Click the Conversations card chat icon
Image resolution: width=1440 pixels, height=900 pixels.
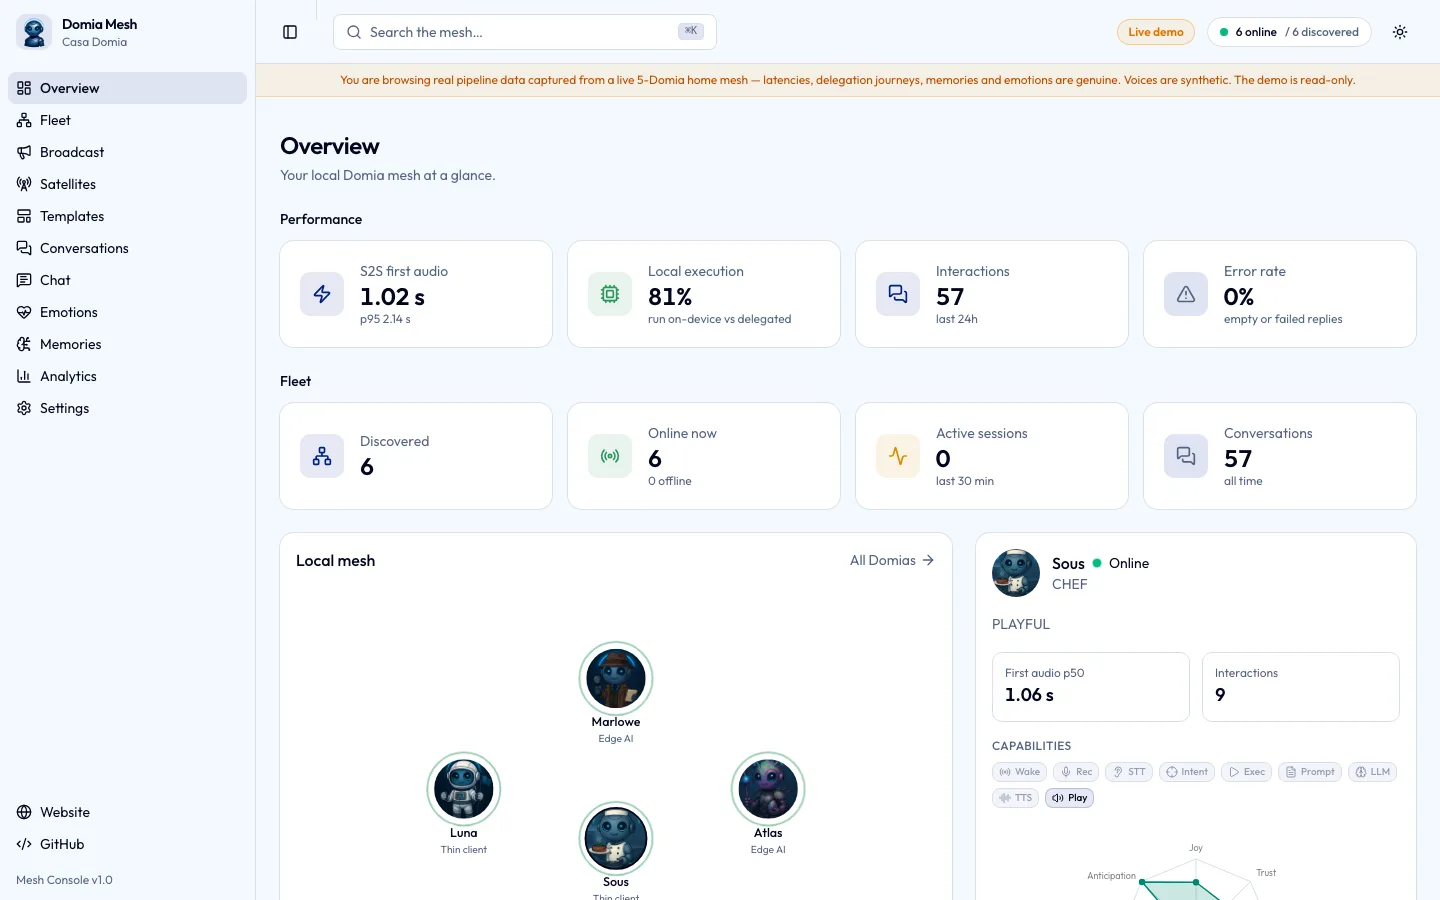pyautogui.click(x=1186, y=456)
